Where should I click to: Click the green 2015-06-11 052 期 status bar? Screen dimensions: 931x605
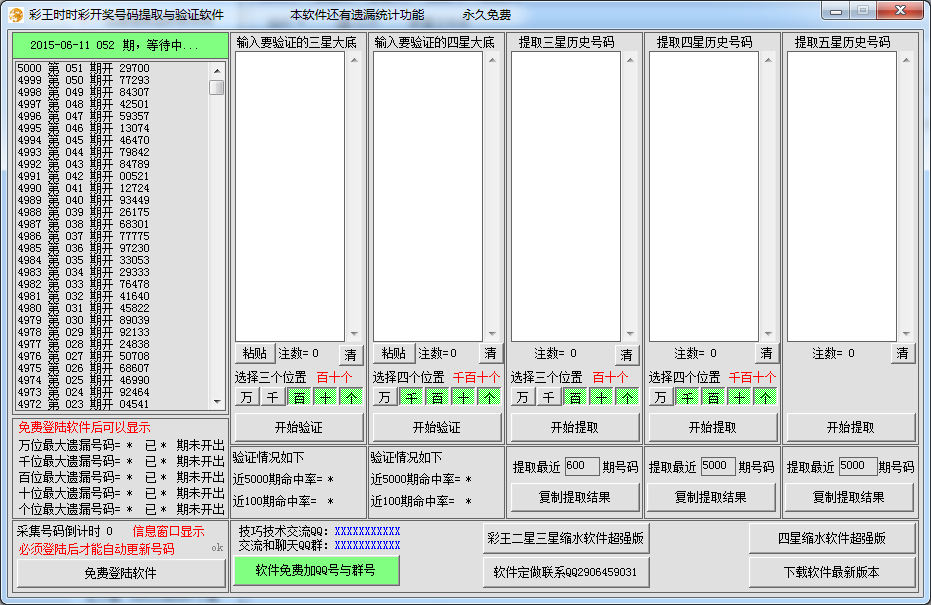click(x=121, y=45)
